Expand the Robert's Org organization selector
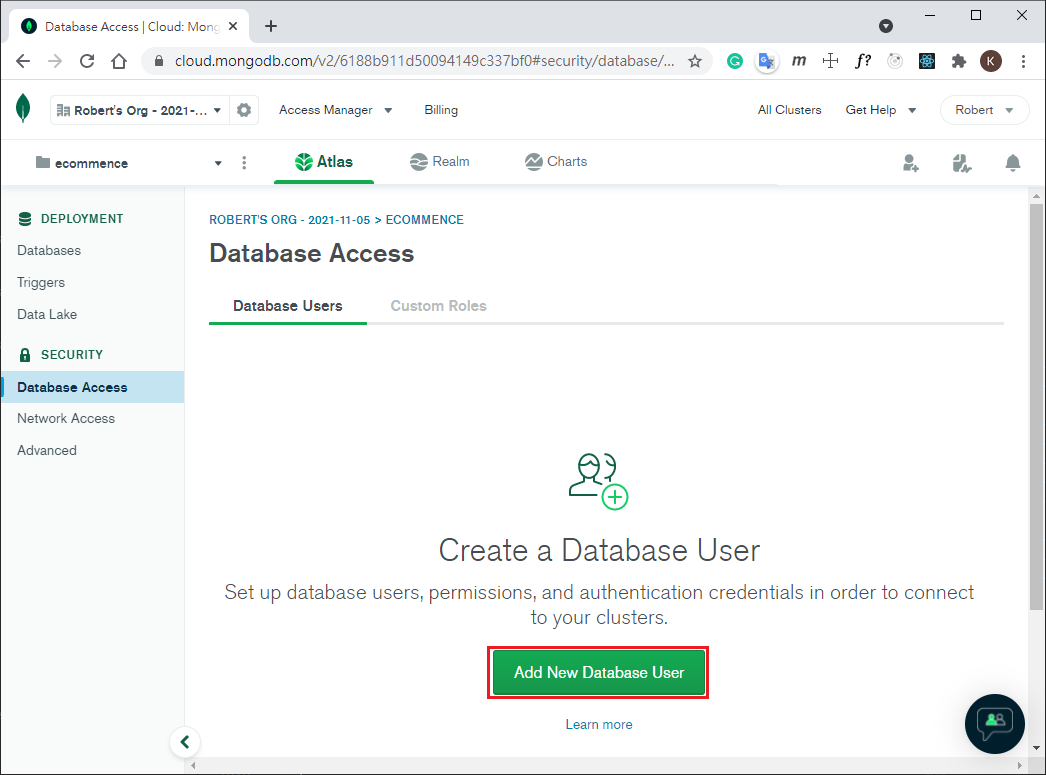 [139, 110]
